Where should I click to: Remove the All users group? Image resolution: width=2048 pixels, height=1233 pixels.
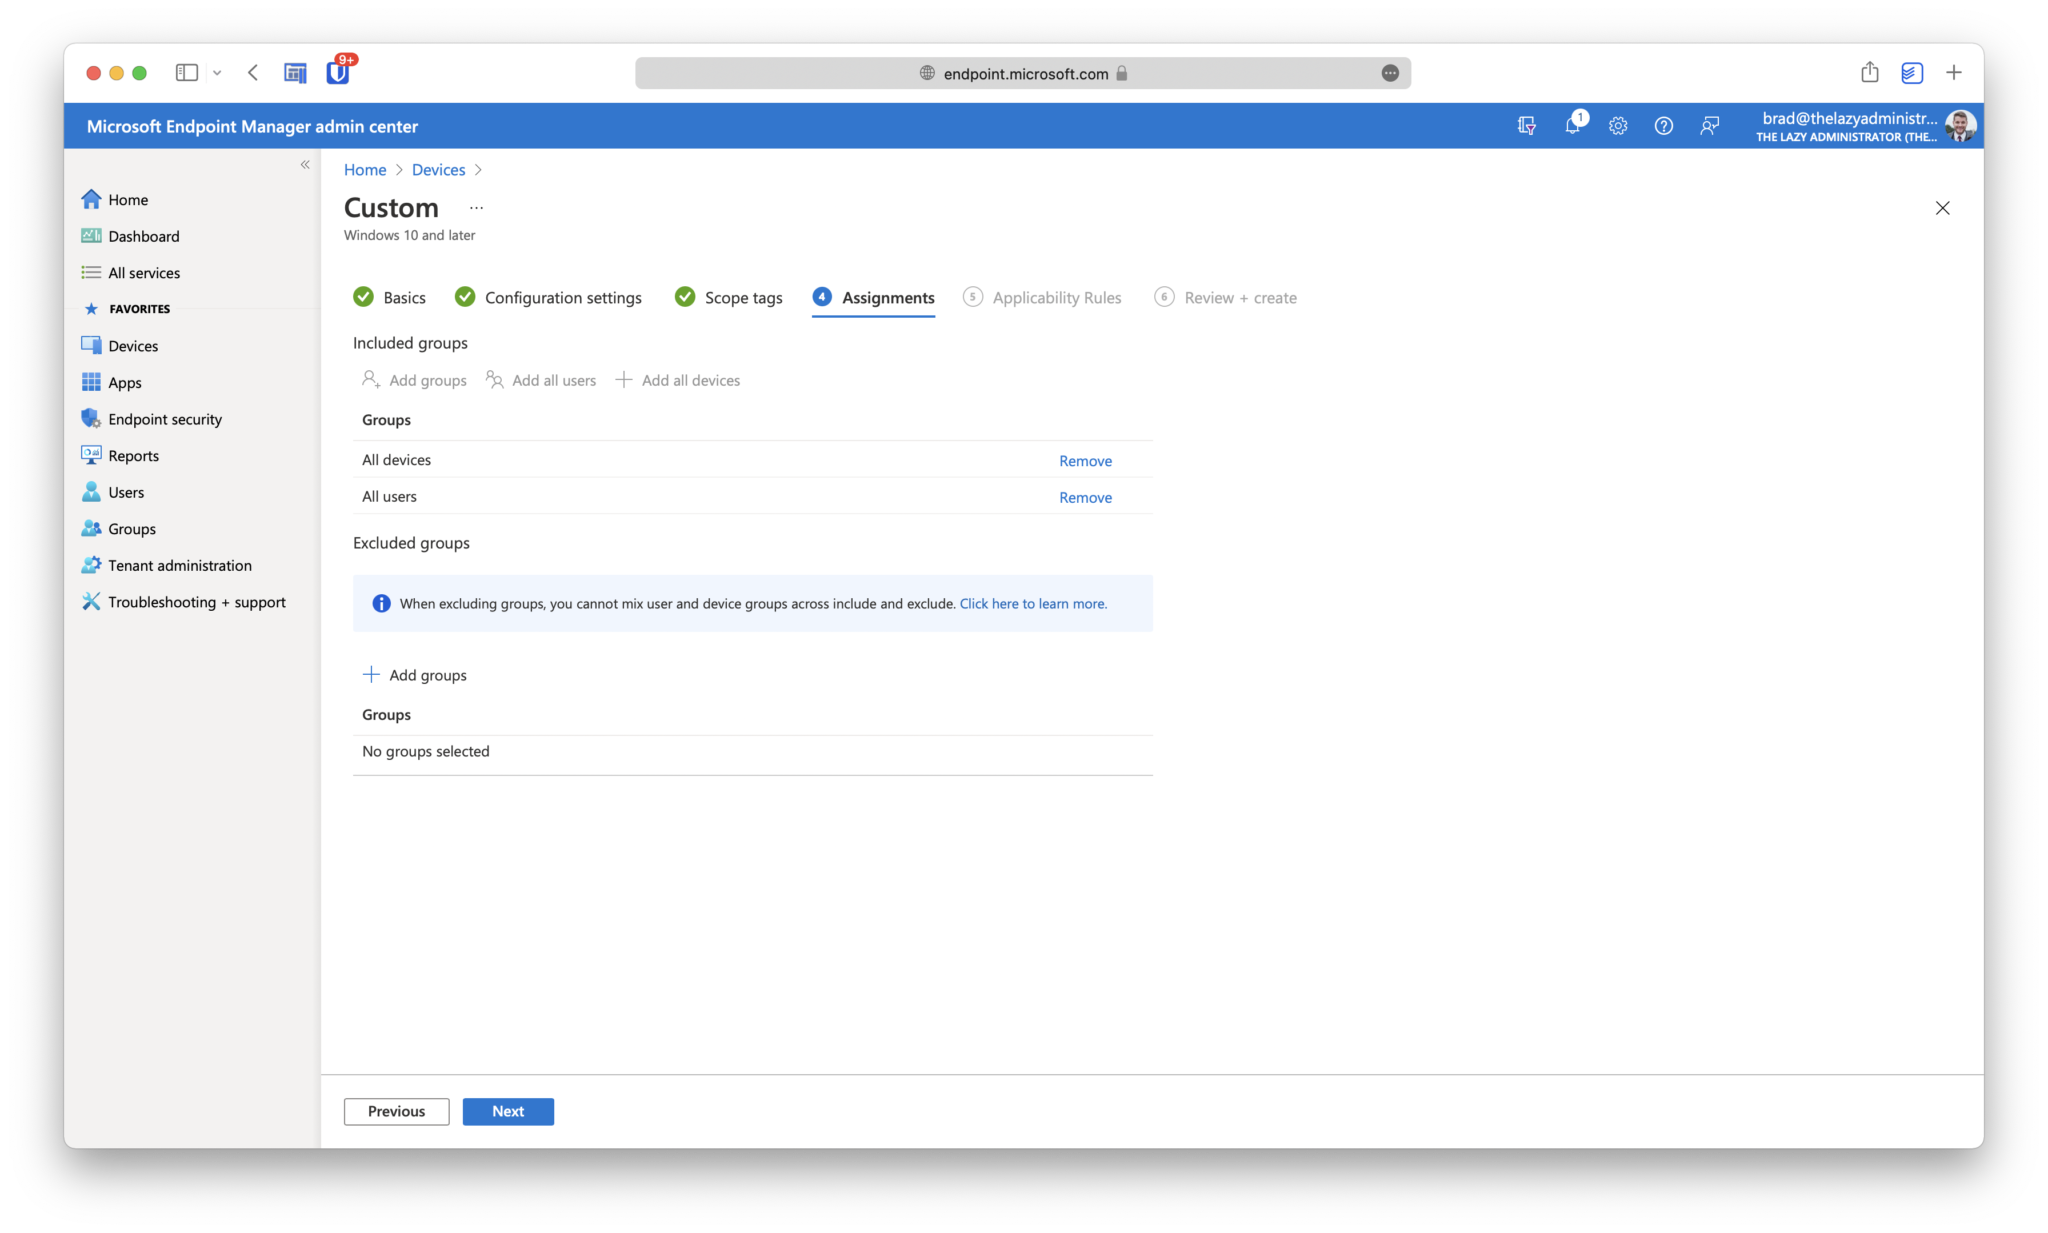1085,498
